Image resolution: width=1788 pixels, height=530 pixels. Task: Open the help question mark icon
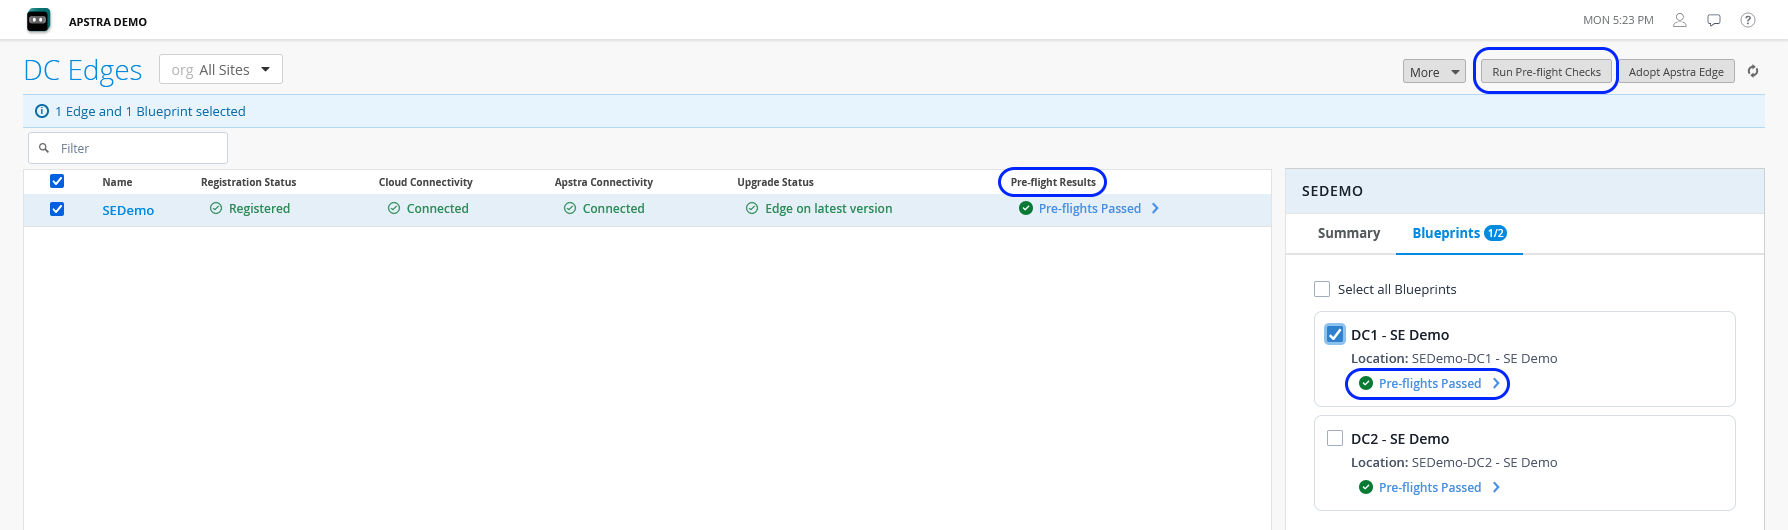coord(1748,20)
